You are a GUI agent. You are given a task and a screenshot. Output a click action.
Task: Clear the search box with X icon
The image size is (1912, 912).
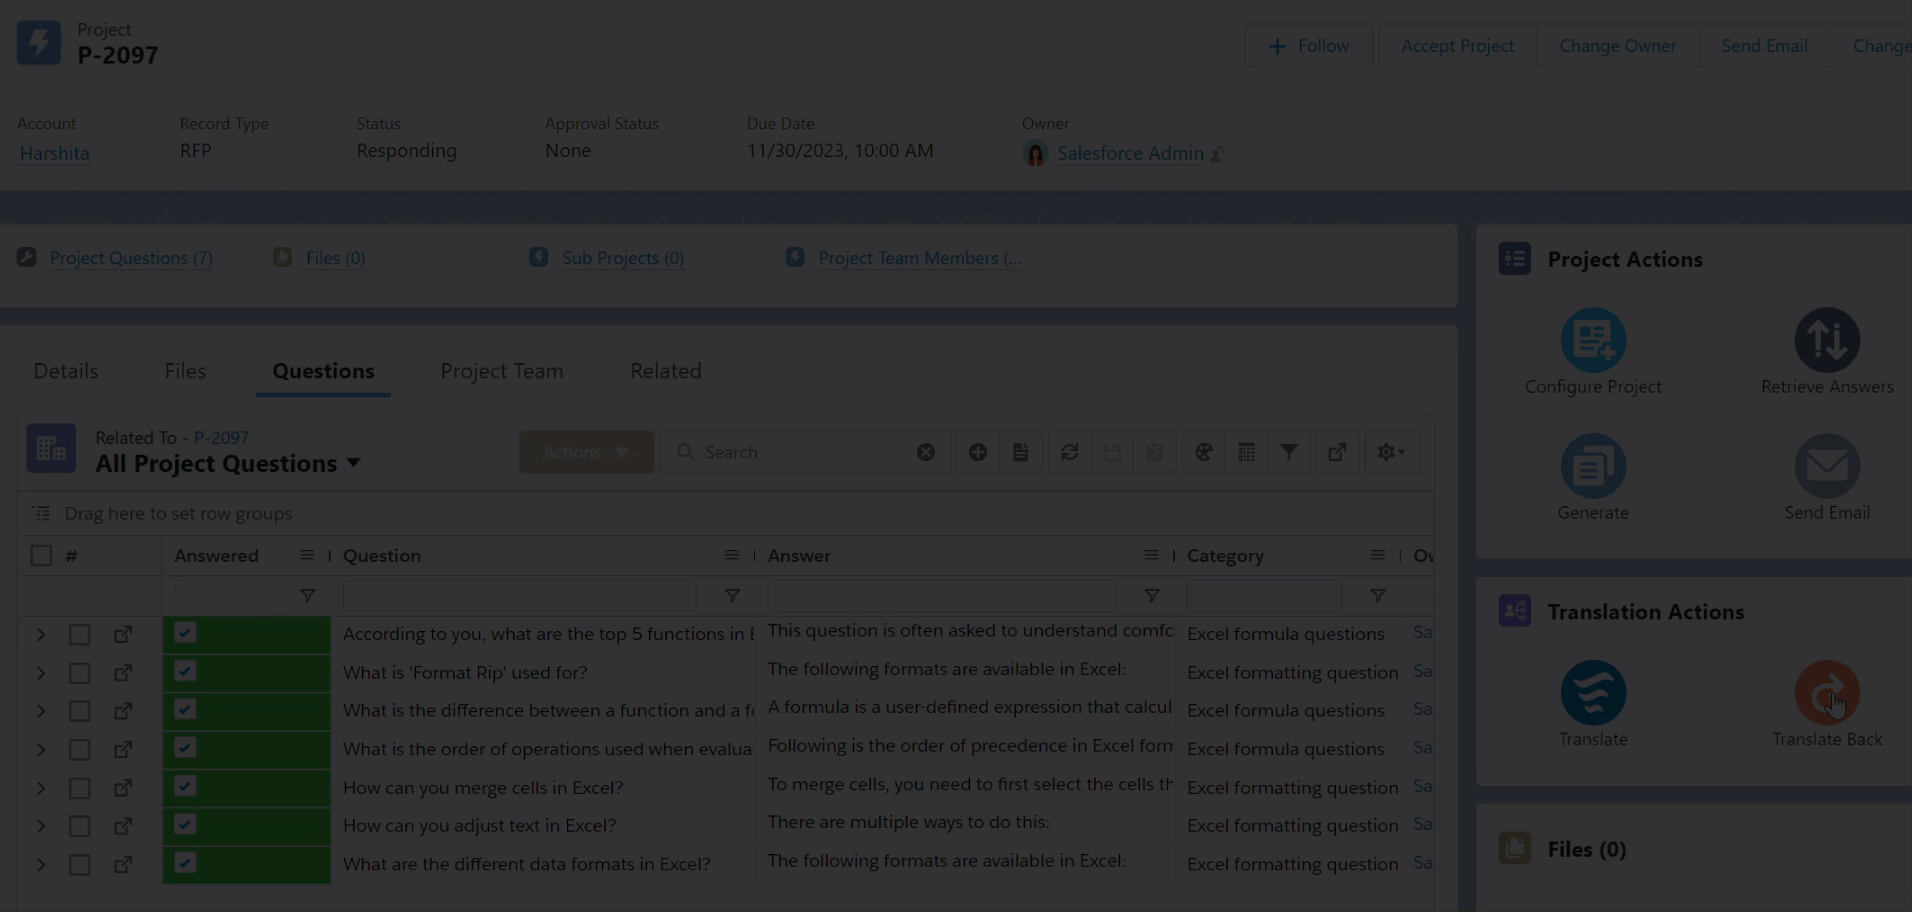click(926, 452)
